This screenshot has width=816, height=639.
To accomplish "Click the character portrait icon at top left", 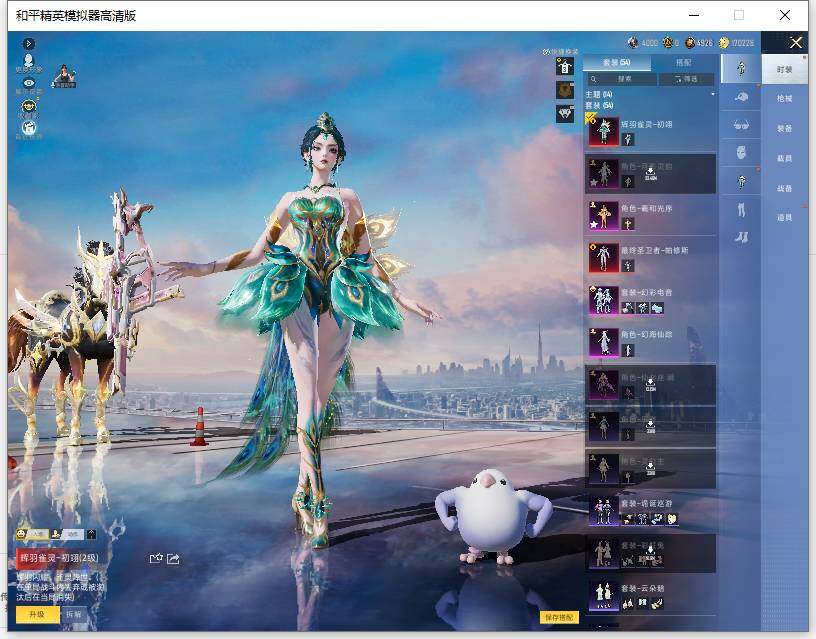I will 29,60.
